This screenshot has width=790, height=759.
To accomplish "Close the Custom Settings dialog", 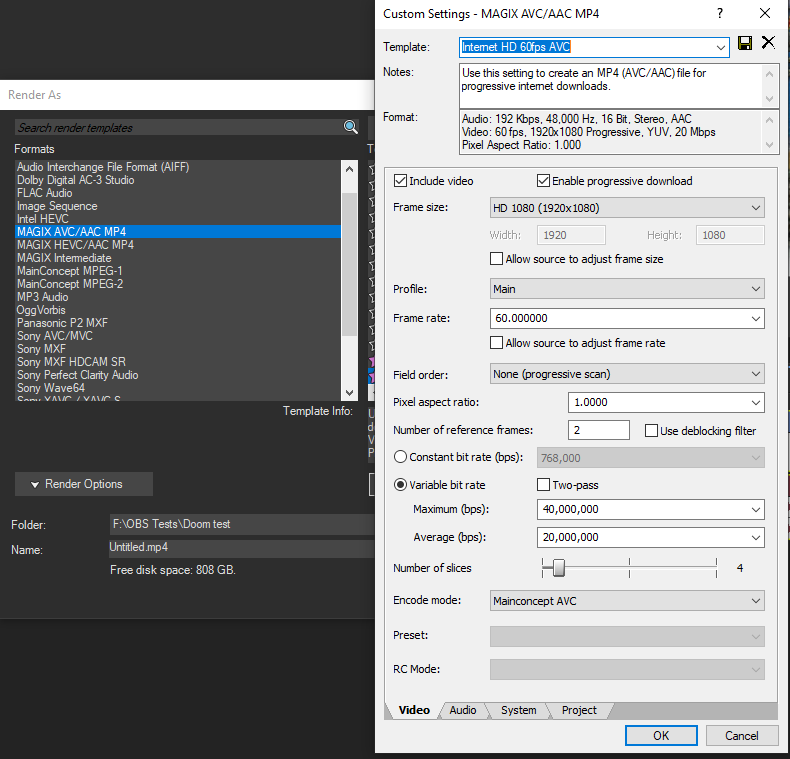I will coord(765,14).
